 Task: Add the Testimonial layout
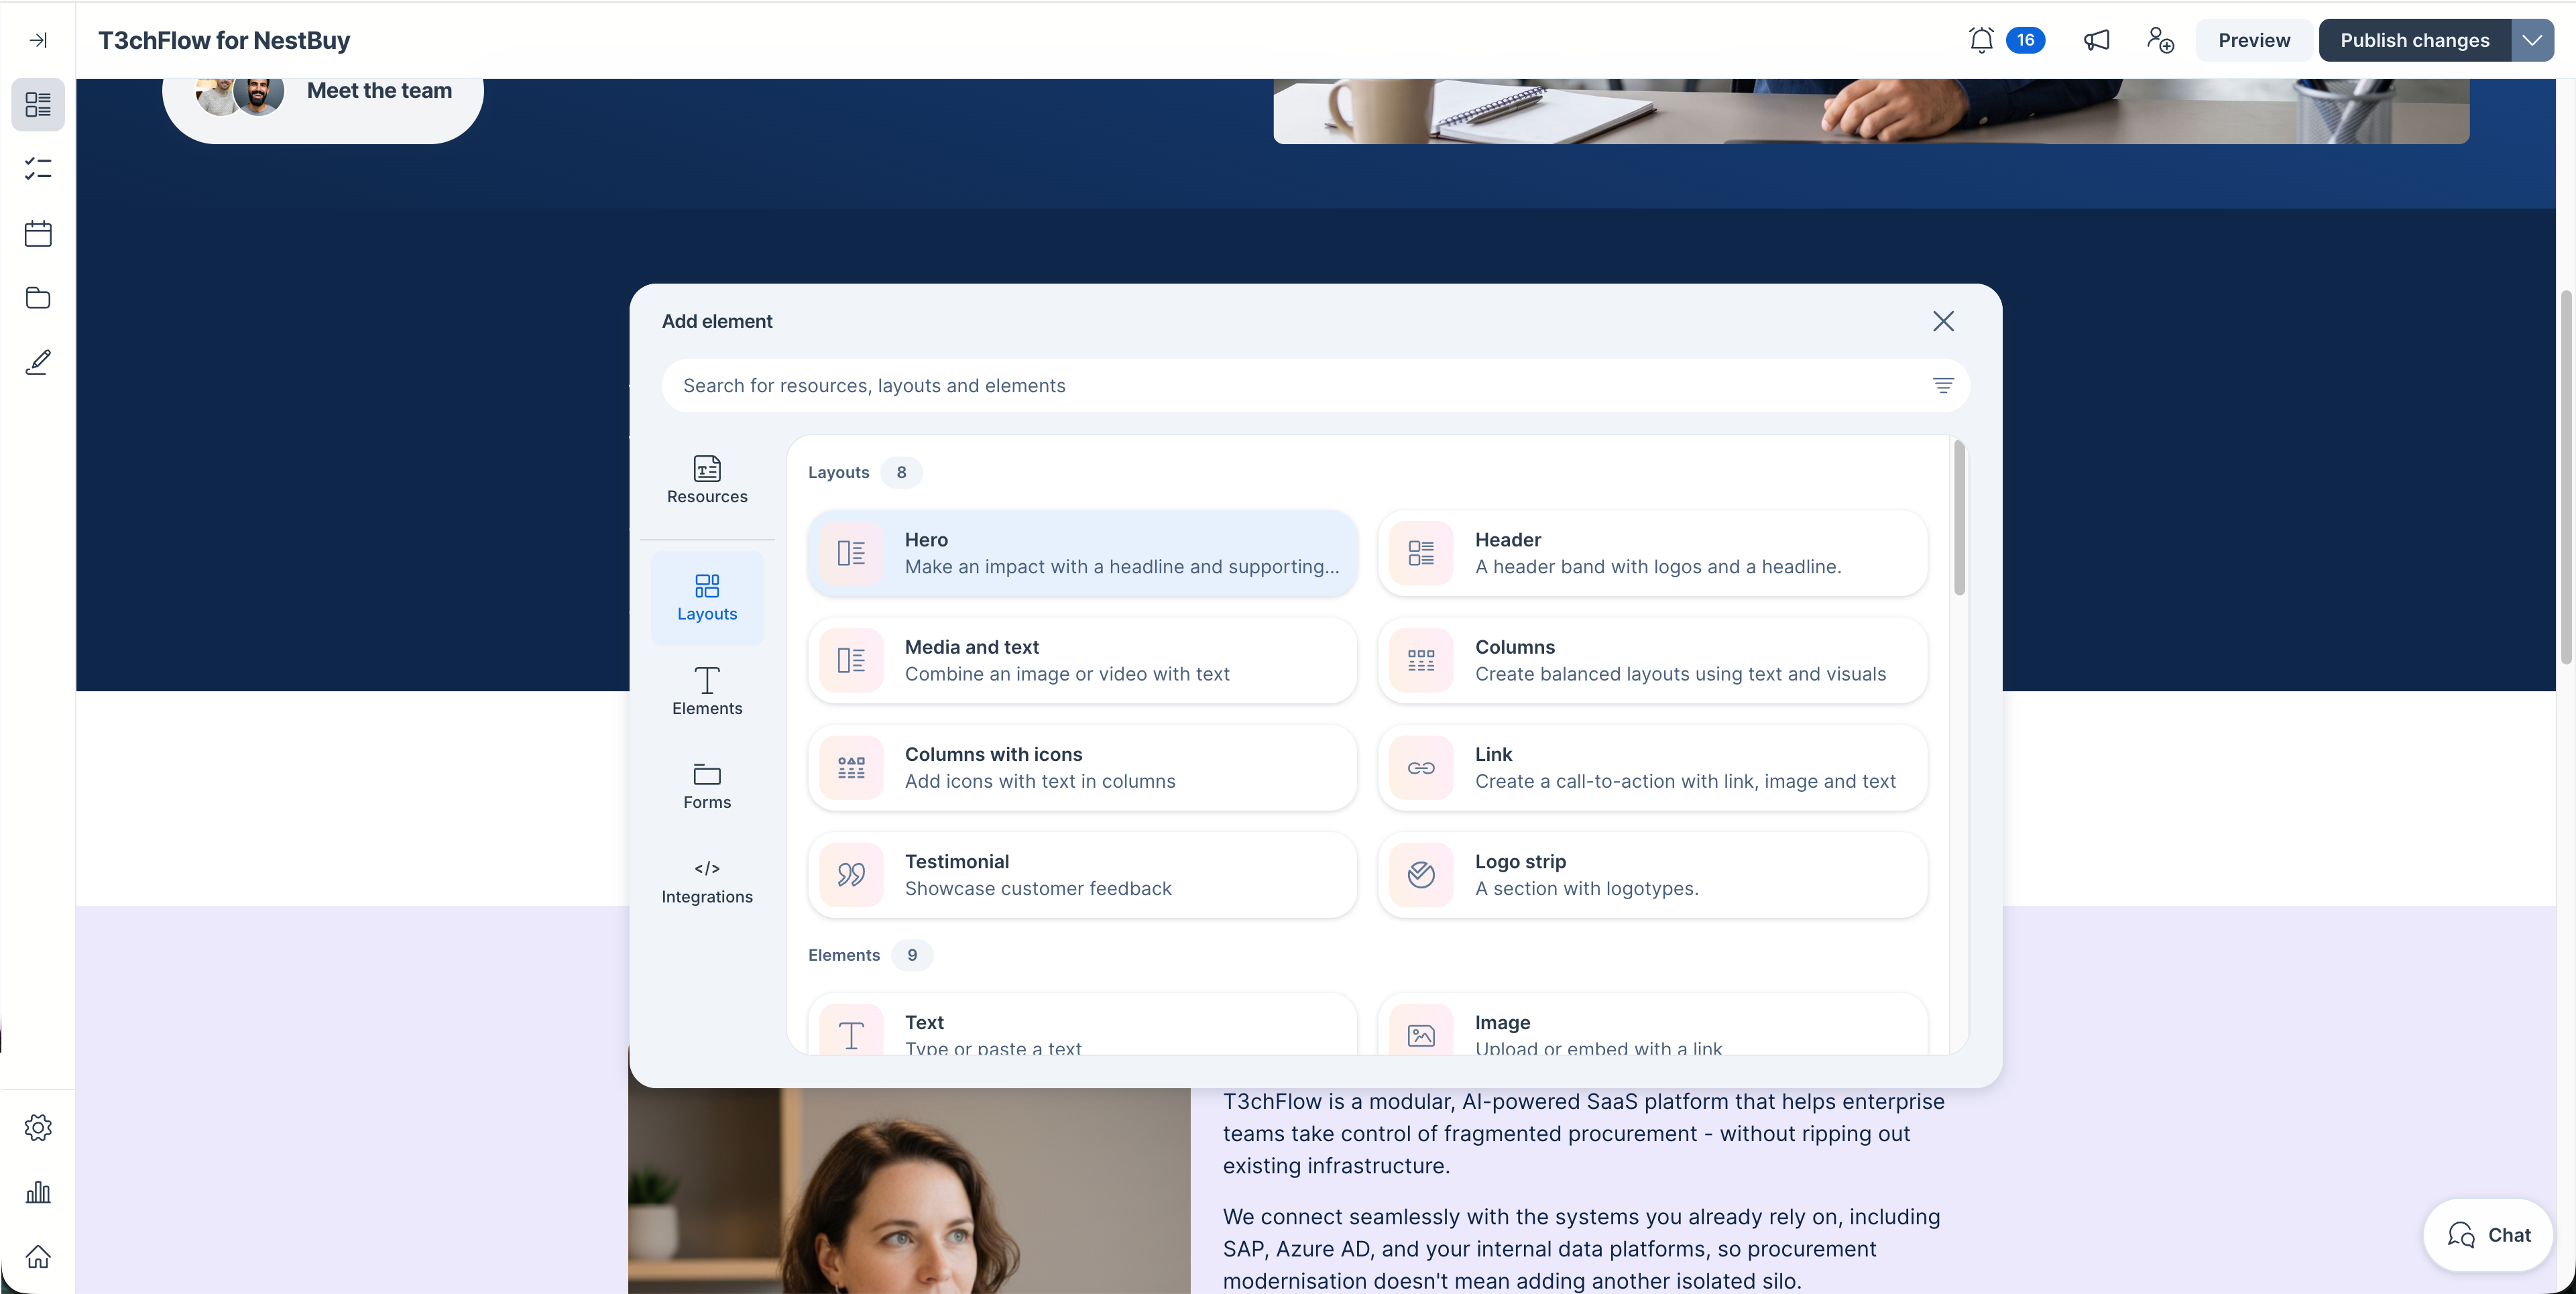point(1082,874)
